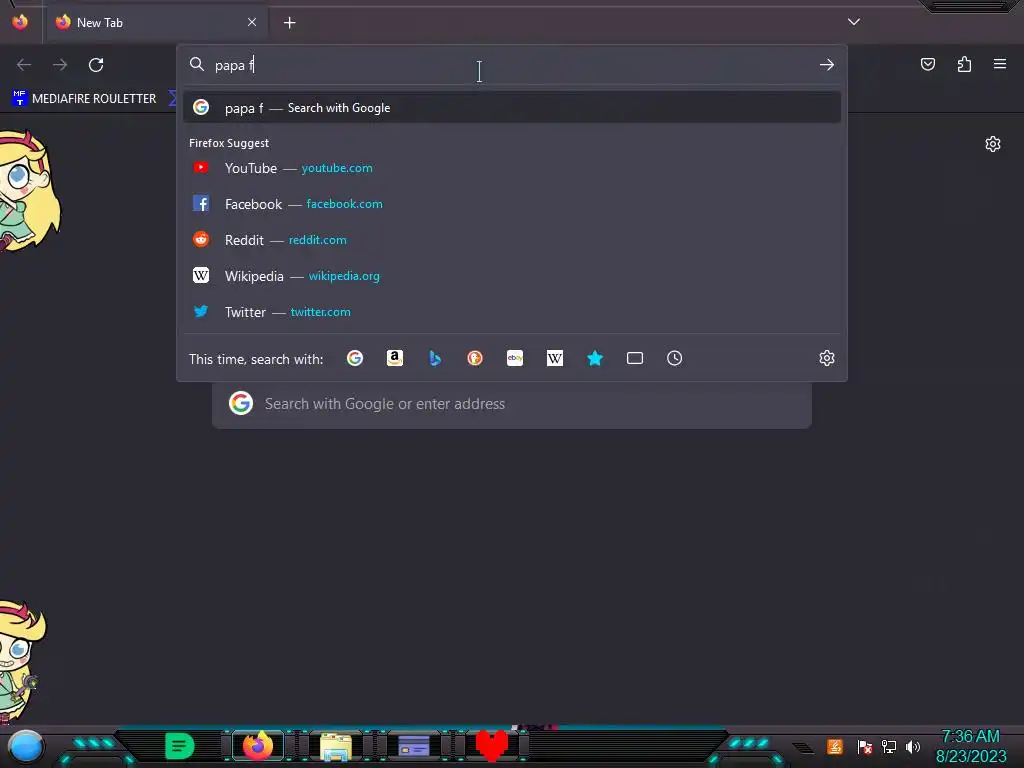The width and height of the screenshot is (1024, 768).
Task: Open the network tray icon
Action: [889, 746]
